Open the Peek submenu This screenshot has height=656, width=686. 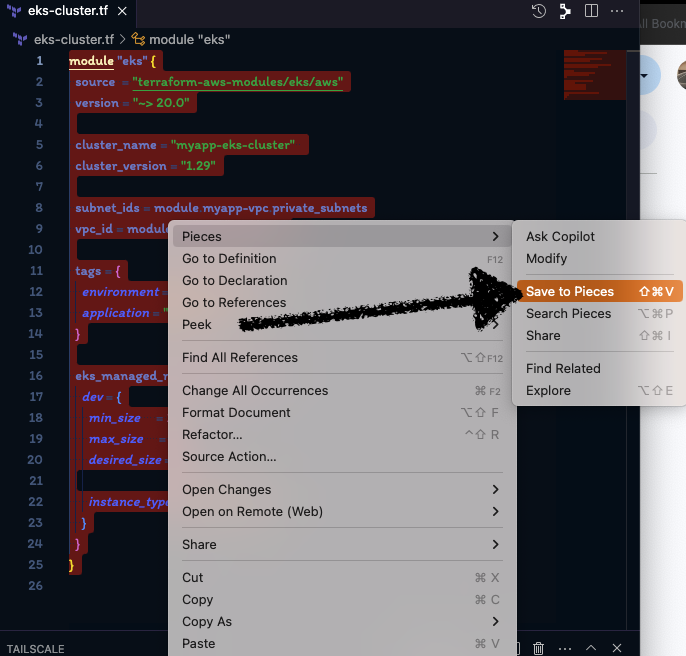tap(340, 324)
